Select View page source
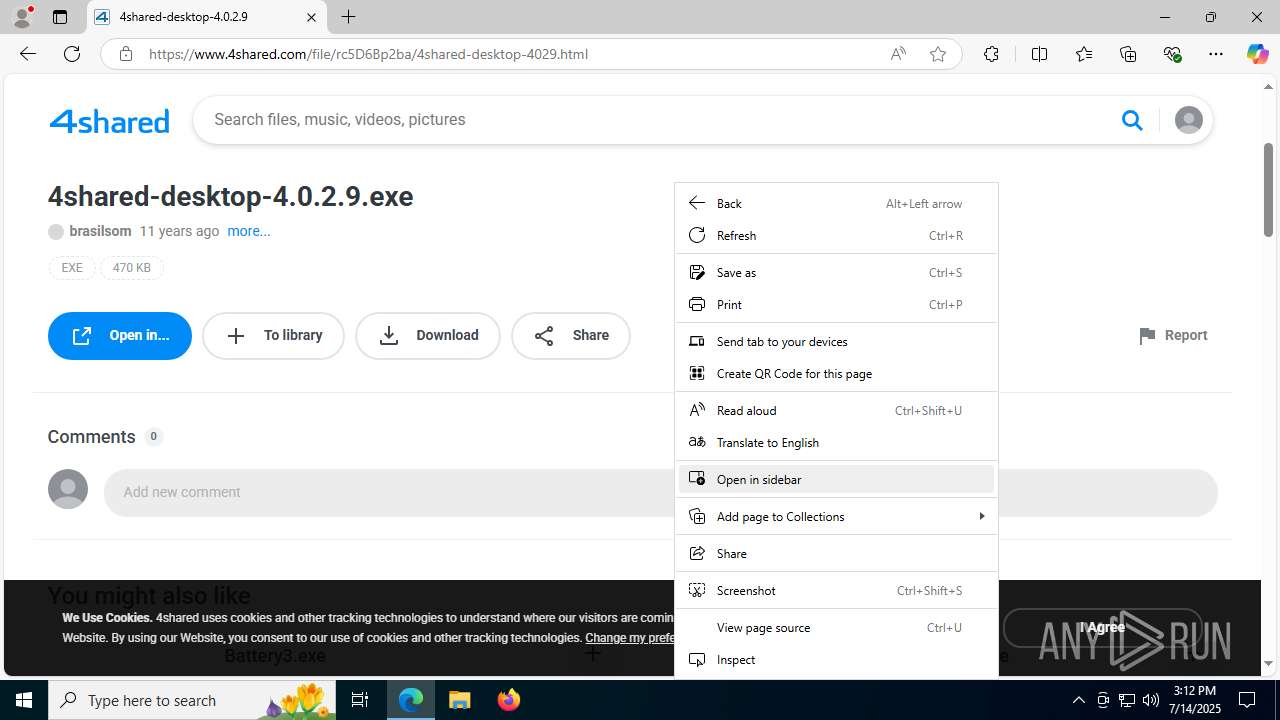Screen dimensions: 1280x720 click(x=836, y=627)
